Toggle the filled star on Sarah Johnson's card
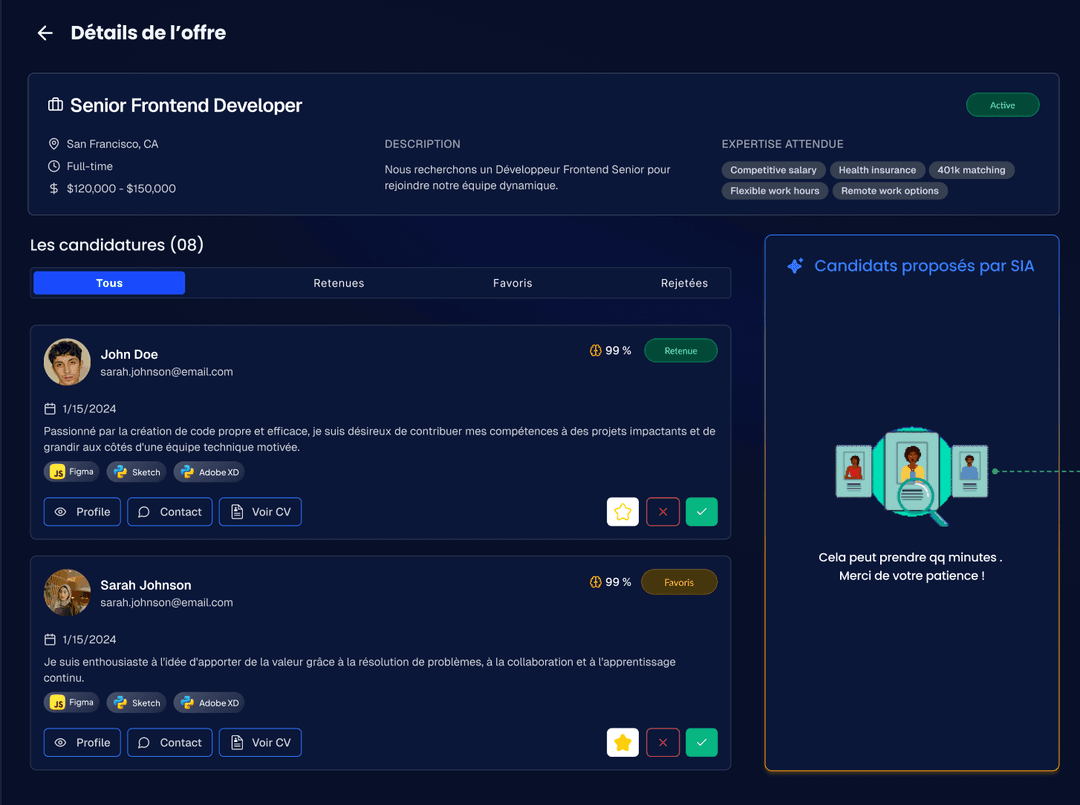Screen dimensions: 1080x805 point(622,743)
